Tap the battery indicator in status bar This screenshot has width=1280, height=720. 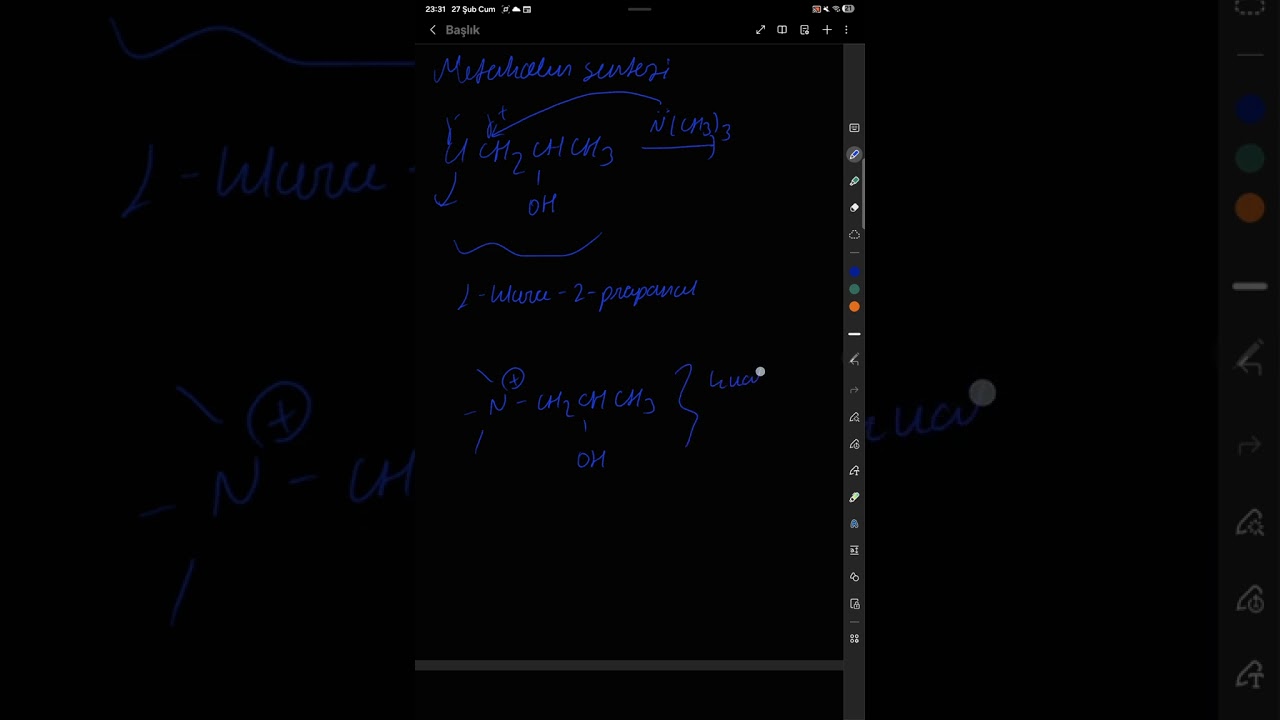[x=848, y=9]
